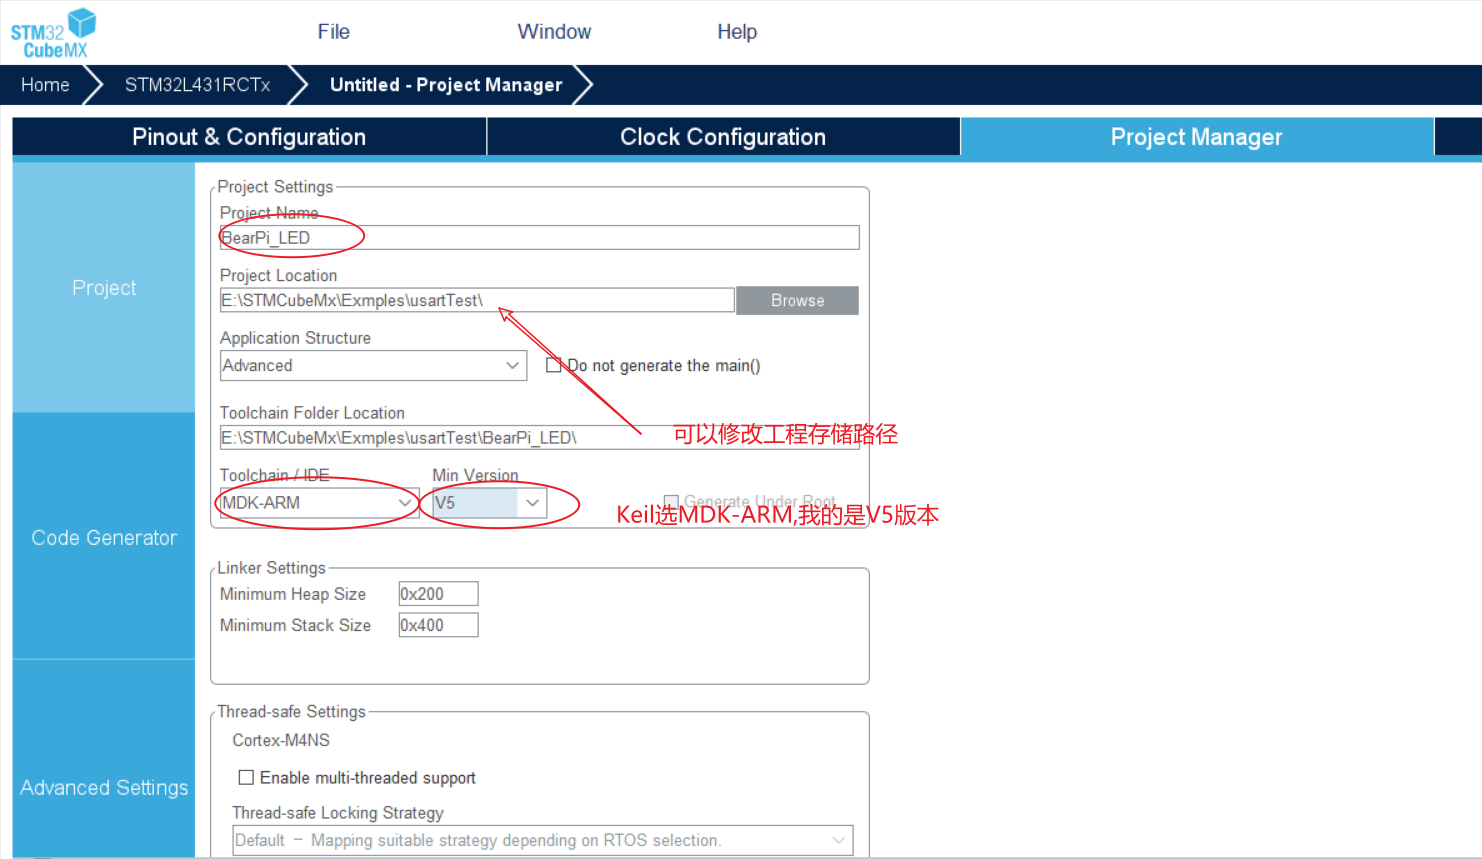
Task: Open the Help menu
Action: click(737, 32)
